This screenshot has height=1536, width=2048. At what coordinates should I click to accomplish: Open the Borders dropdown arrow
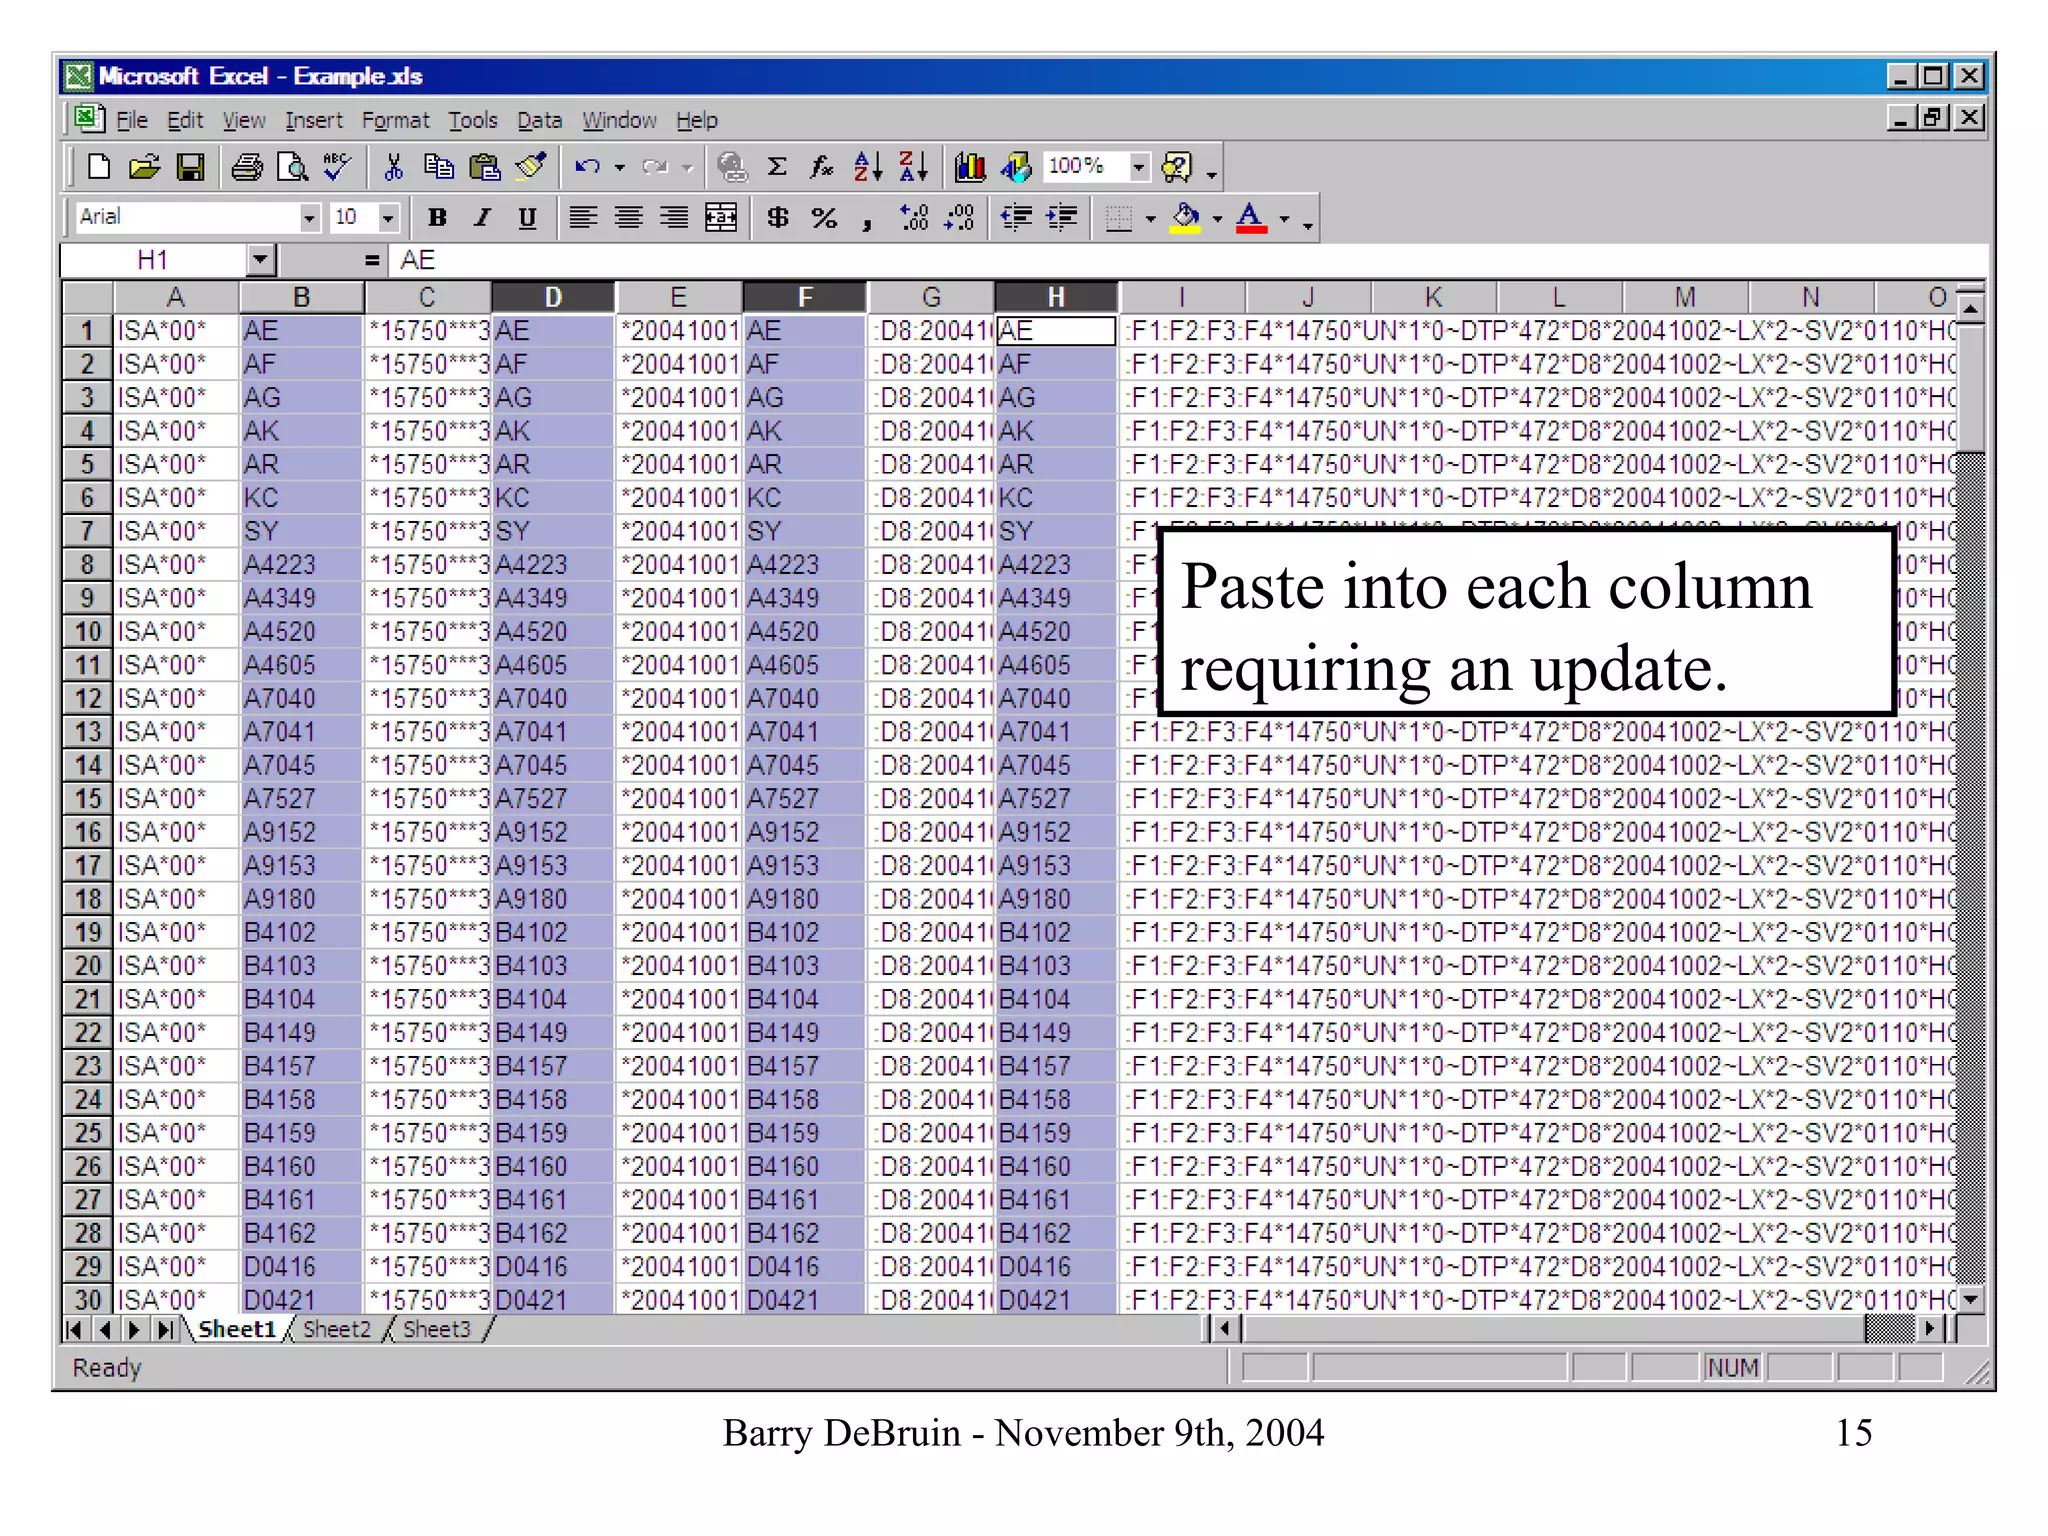pos(1151,218)
